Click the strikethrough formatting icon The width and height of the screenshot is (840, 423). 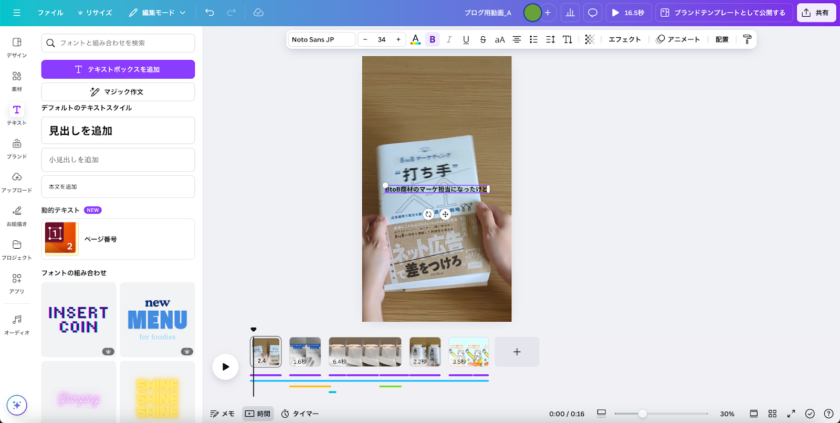[483, 40]
